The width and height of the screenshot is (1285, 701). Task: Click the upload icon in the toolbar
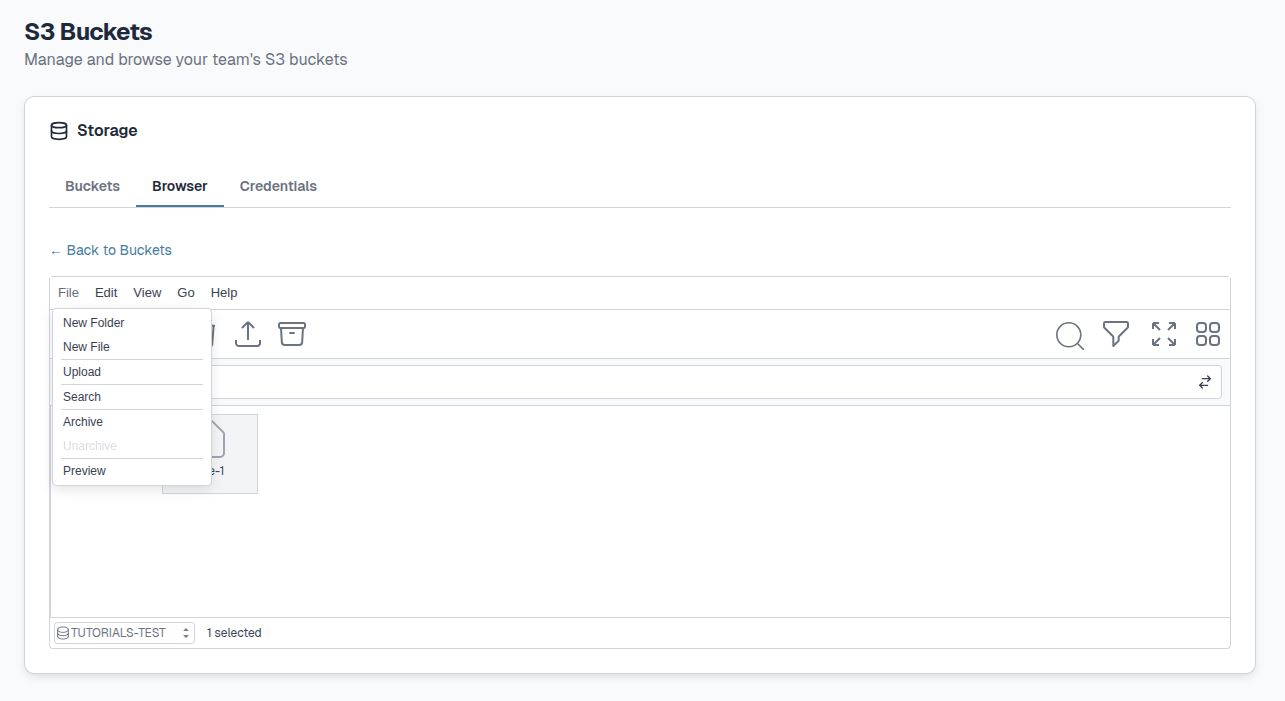(248, 334)
